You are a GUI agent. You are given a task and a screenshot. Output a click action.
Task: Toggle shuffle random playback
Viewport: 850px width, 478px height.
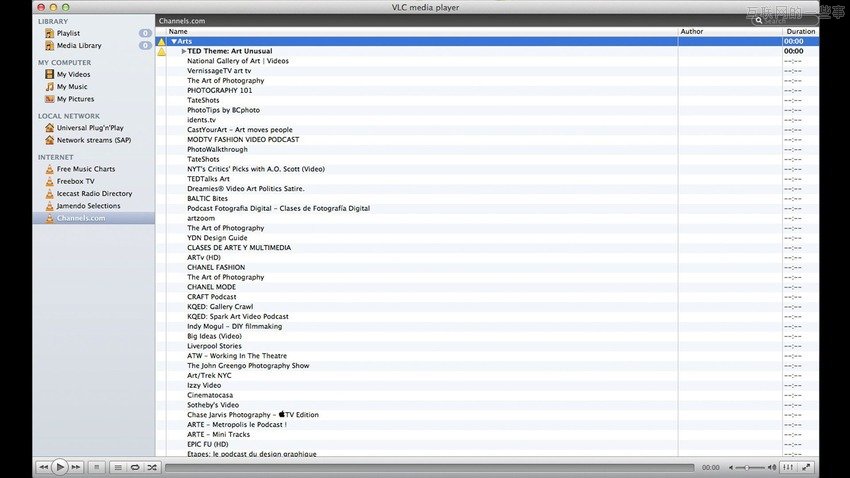pyautogui.click(x=152, y=467)
